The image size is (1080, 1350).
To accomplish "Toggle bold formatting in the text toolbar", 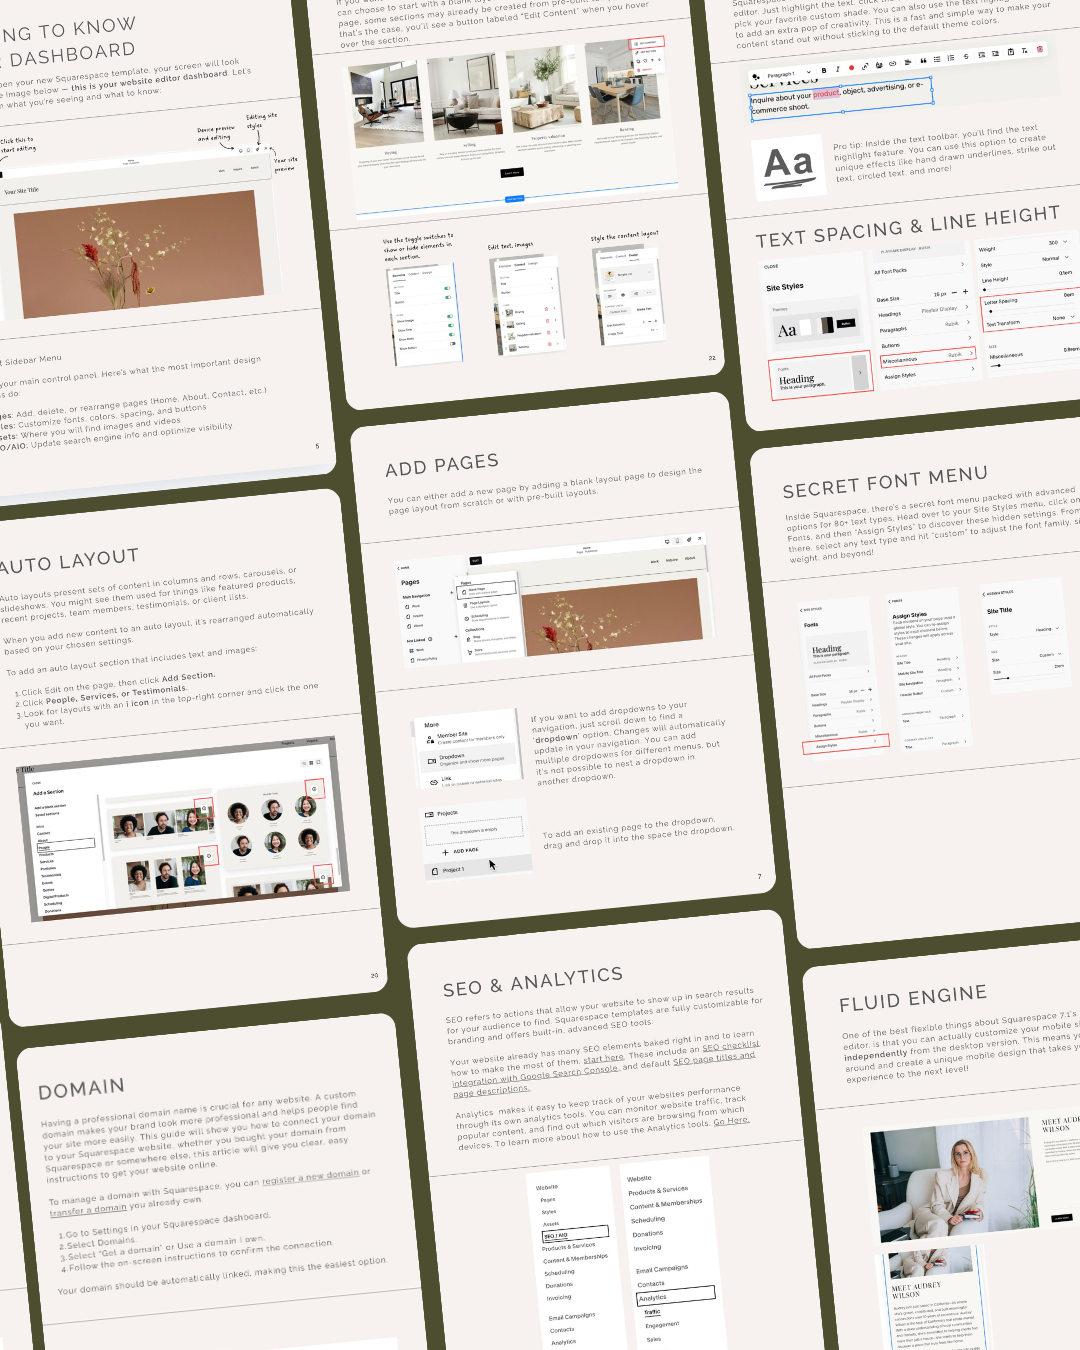I will click(x=824, y=70).
